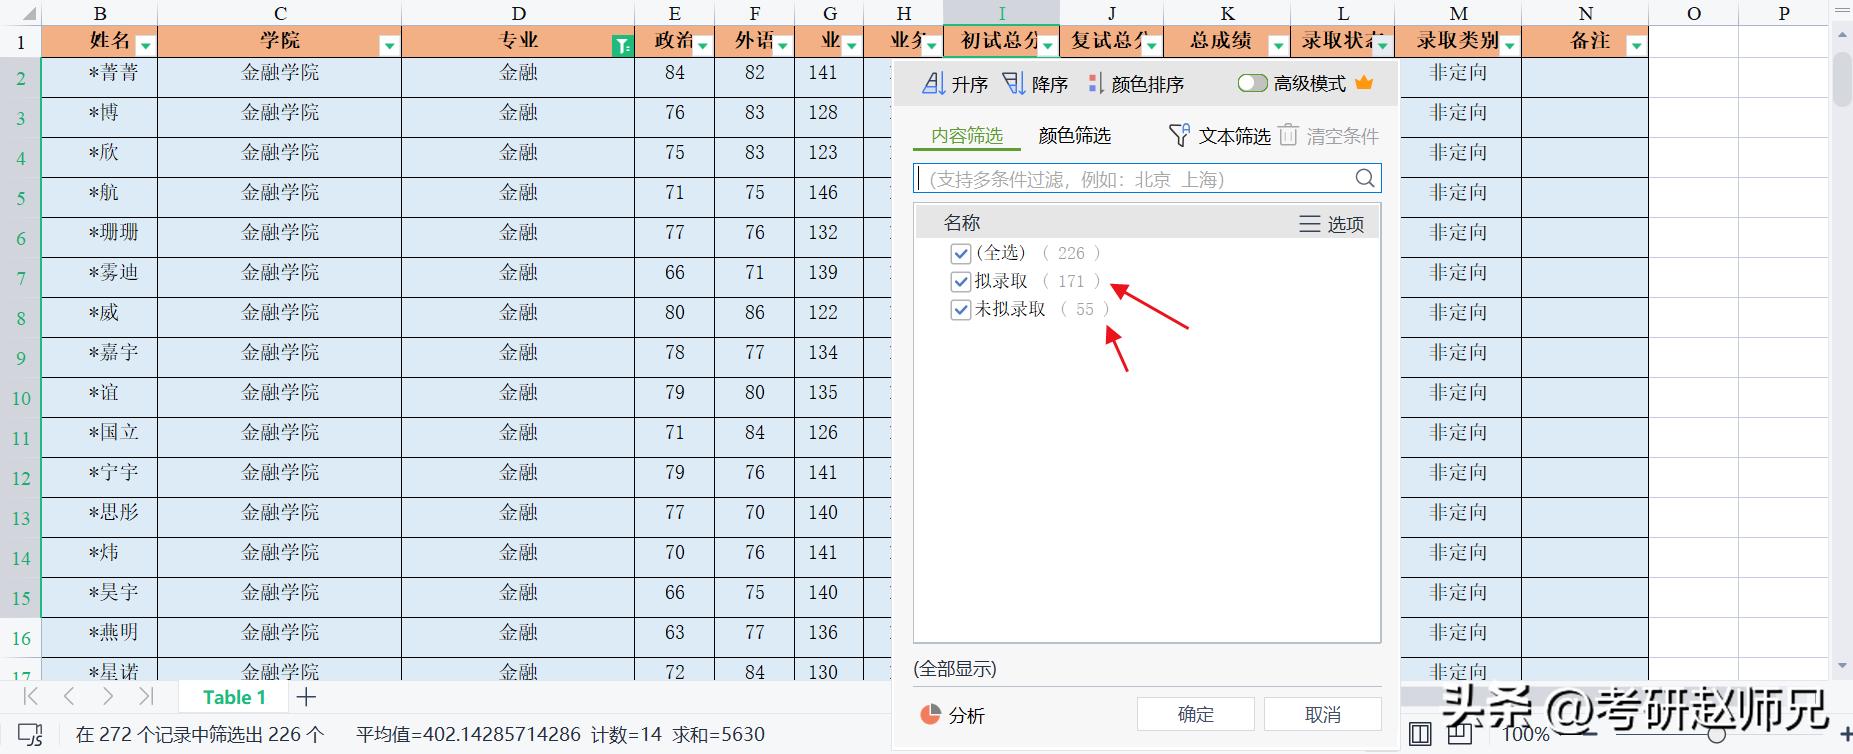Click 计数=14 in status bar
The image size is (1853, 754).
point(626,735)
